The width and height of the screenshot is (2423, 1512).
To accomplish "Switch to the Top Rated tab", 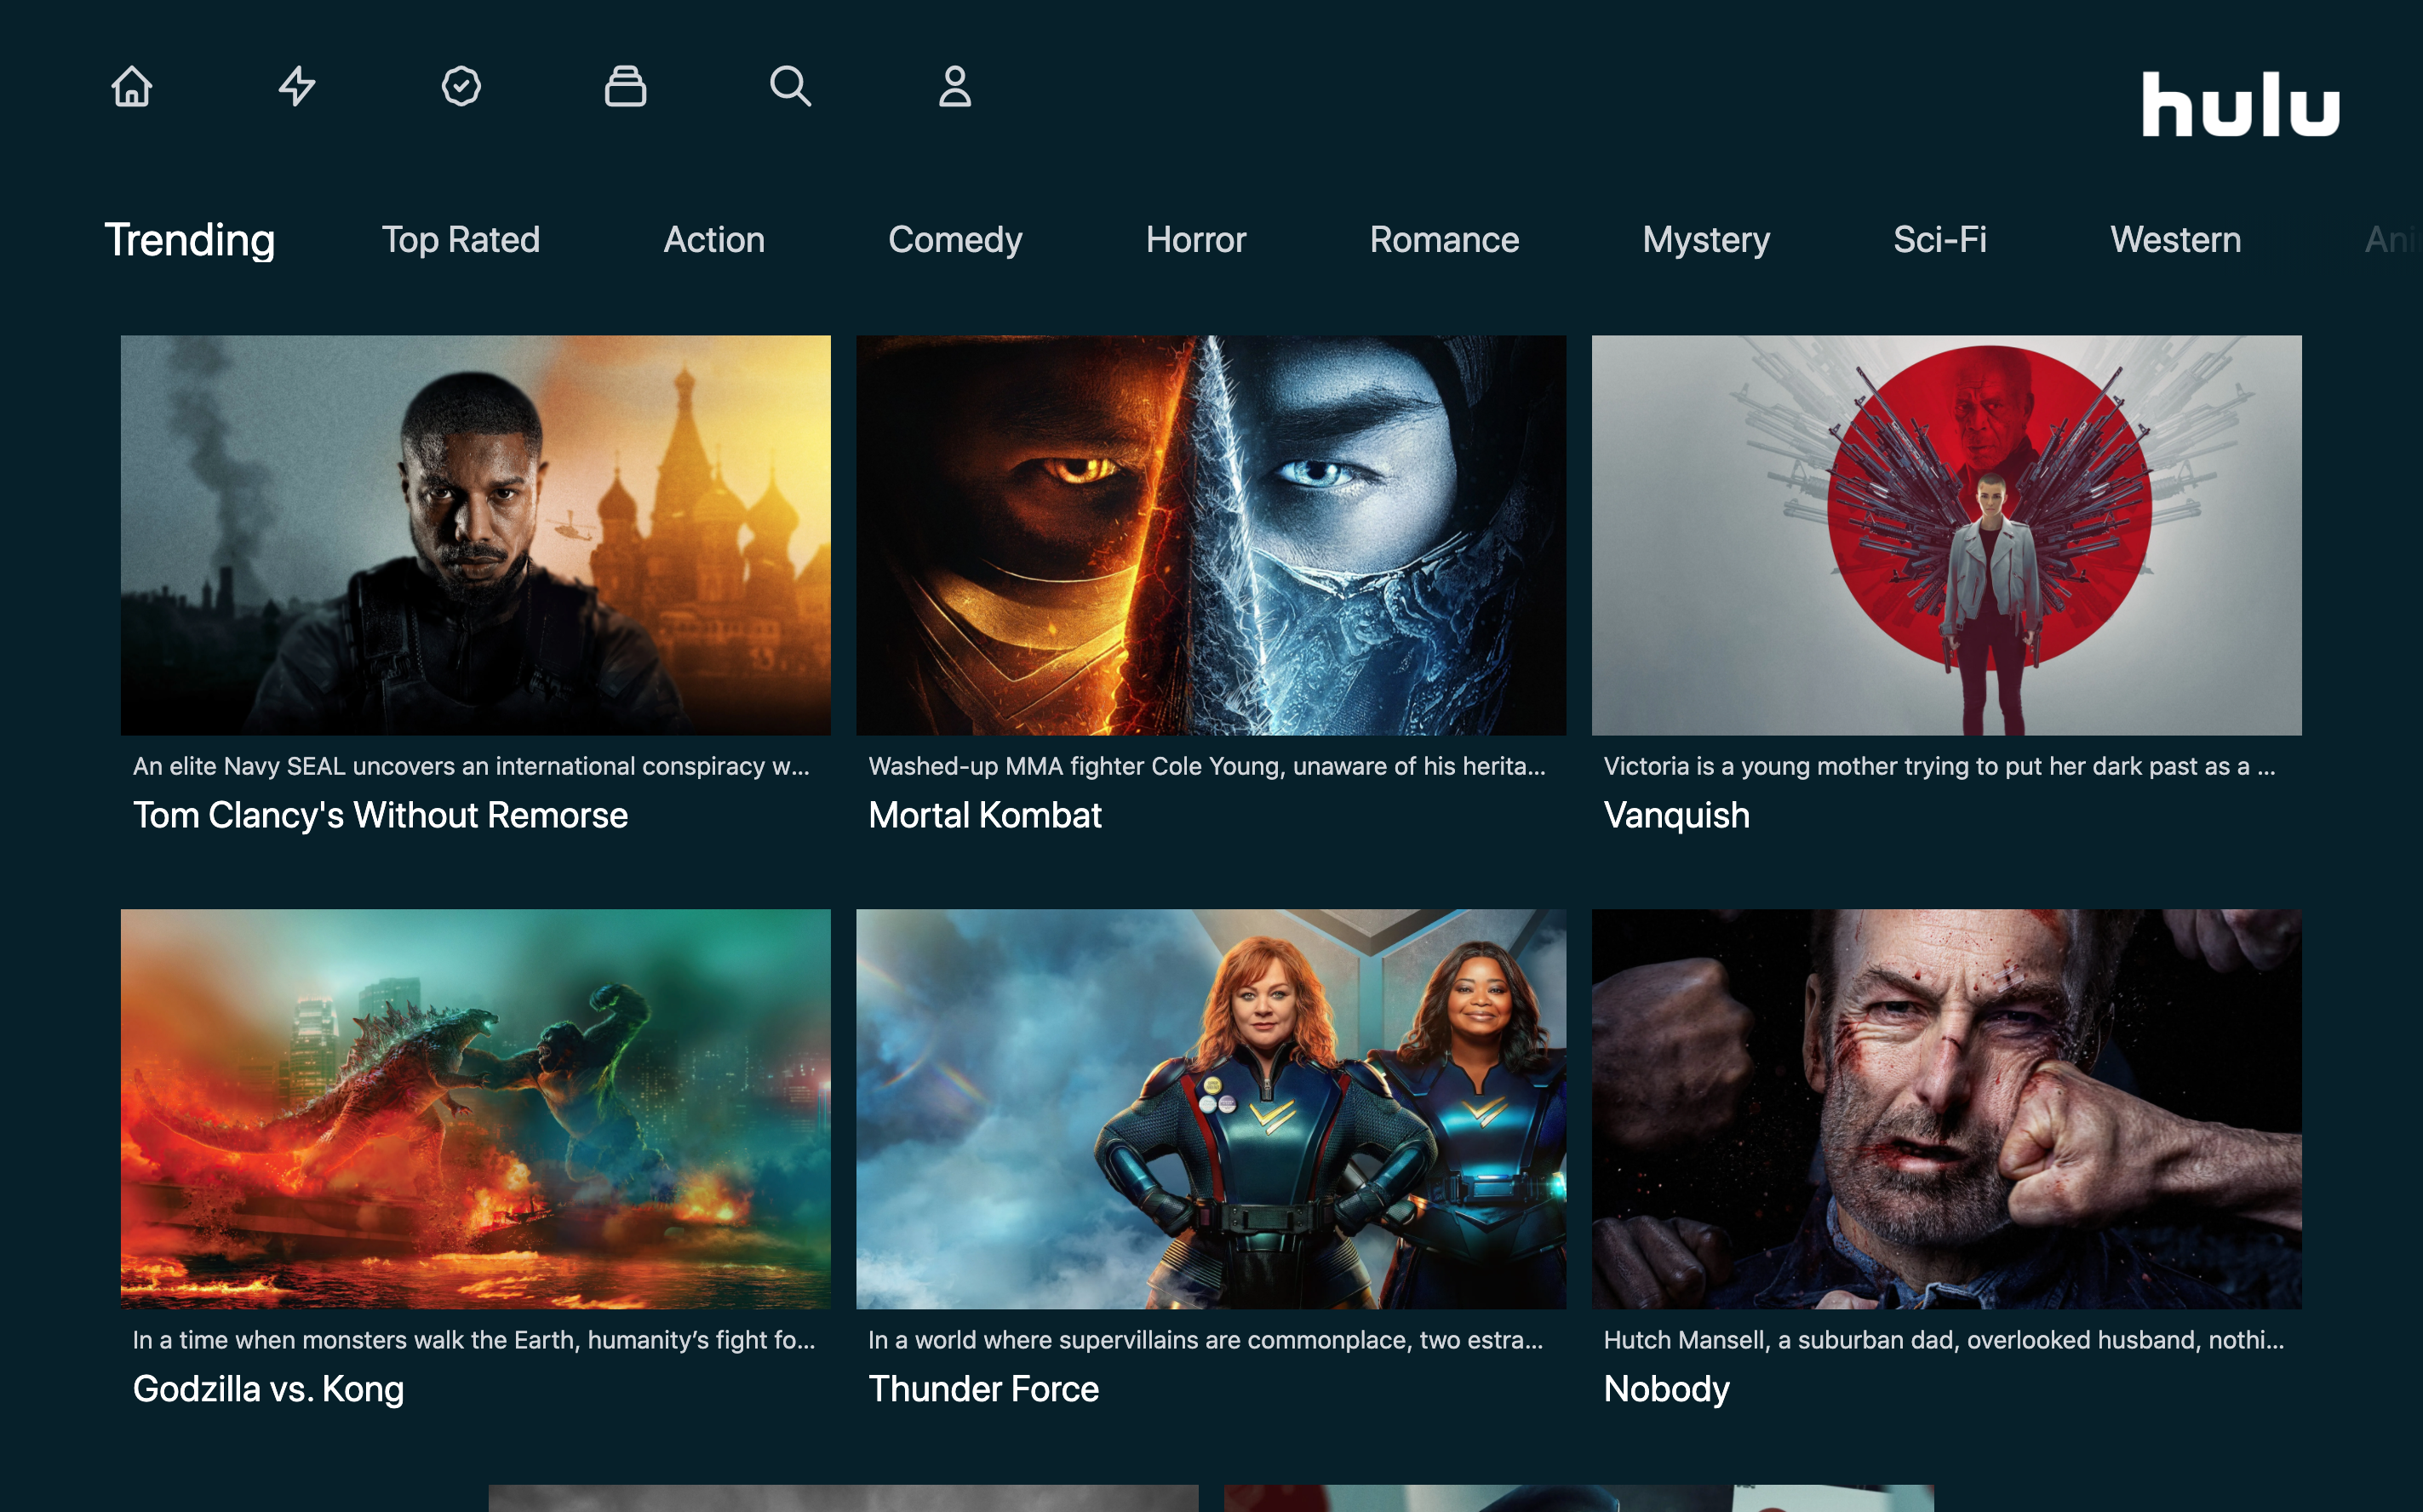I will point(461,240).
